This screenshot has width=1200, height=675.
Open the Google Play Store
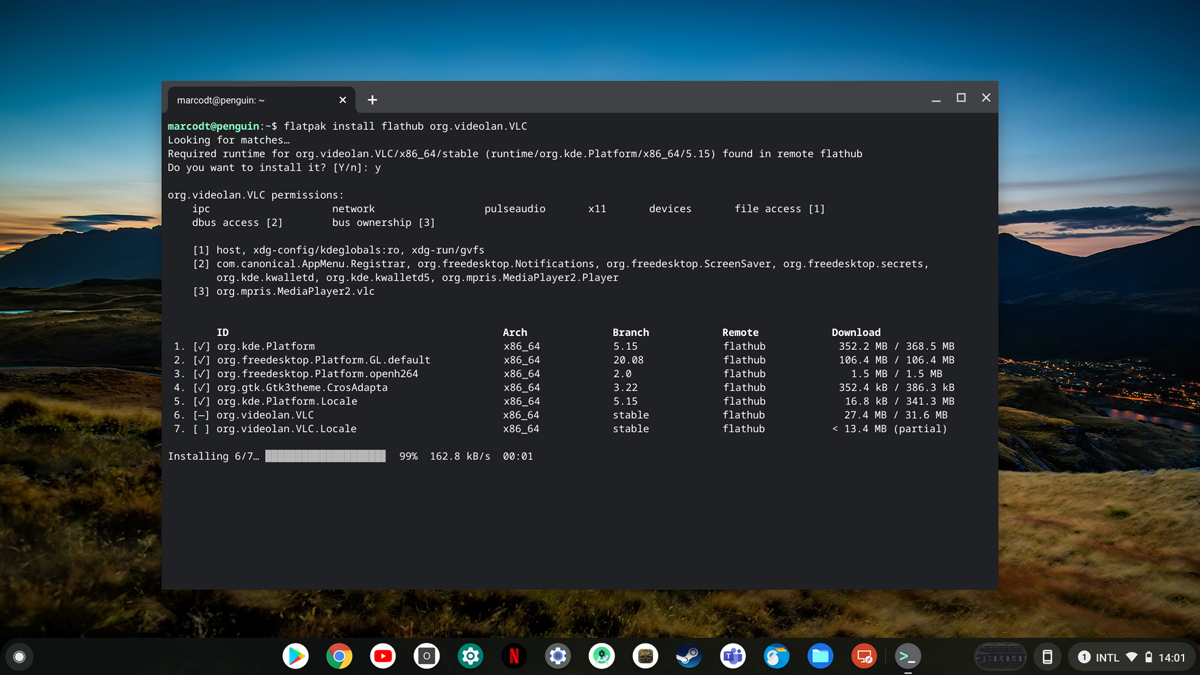[x=295, y=656]
